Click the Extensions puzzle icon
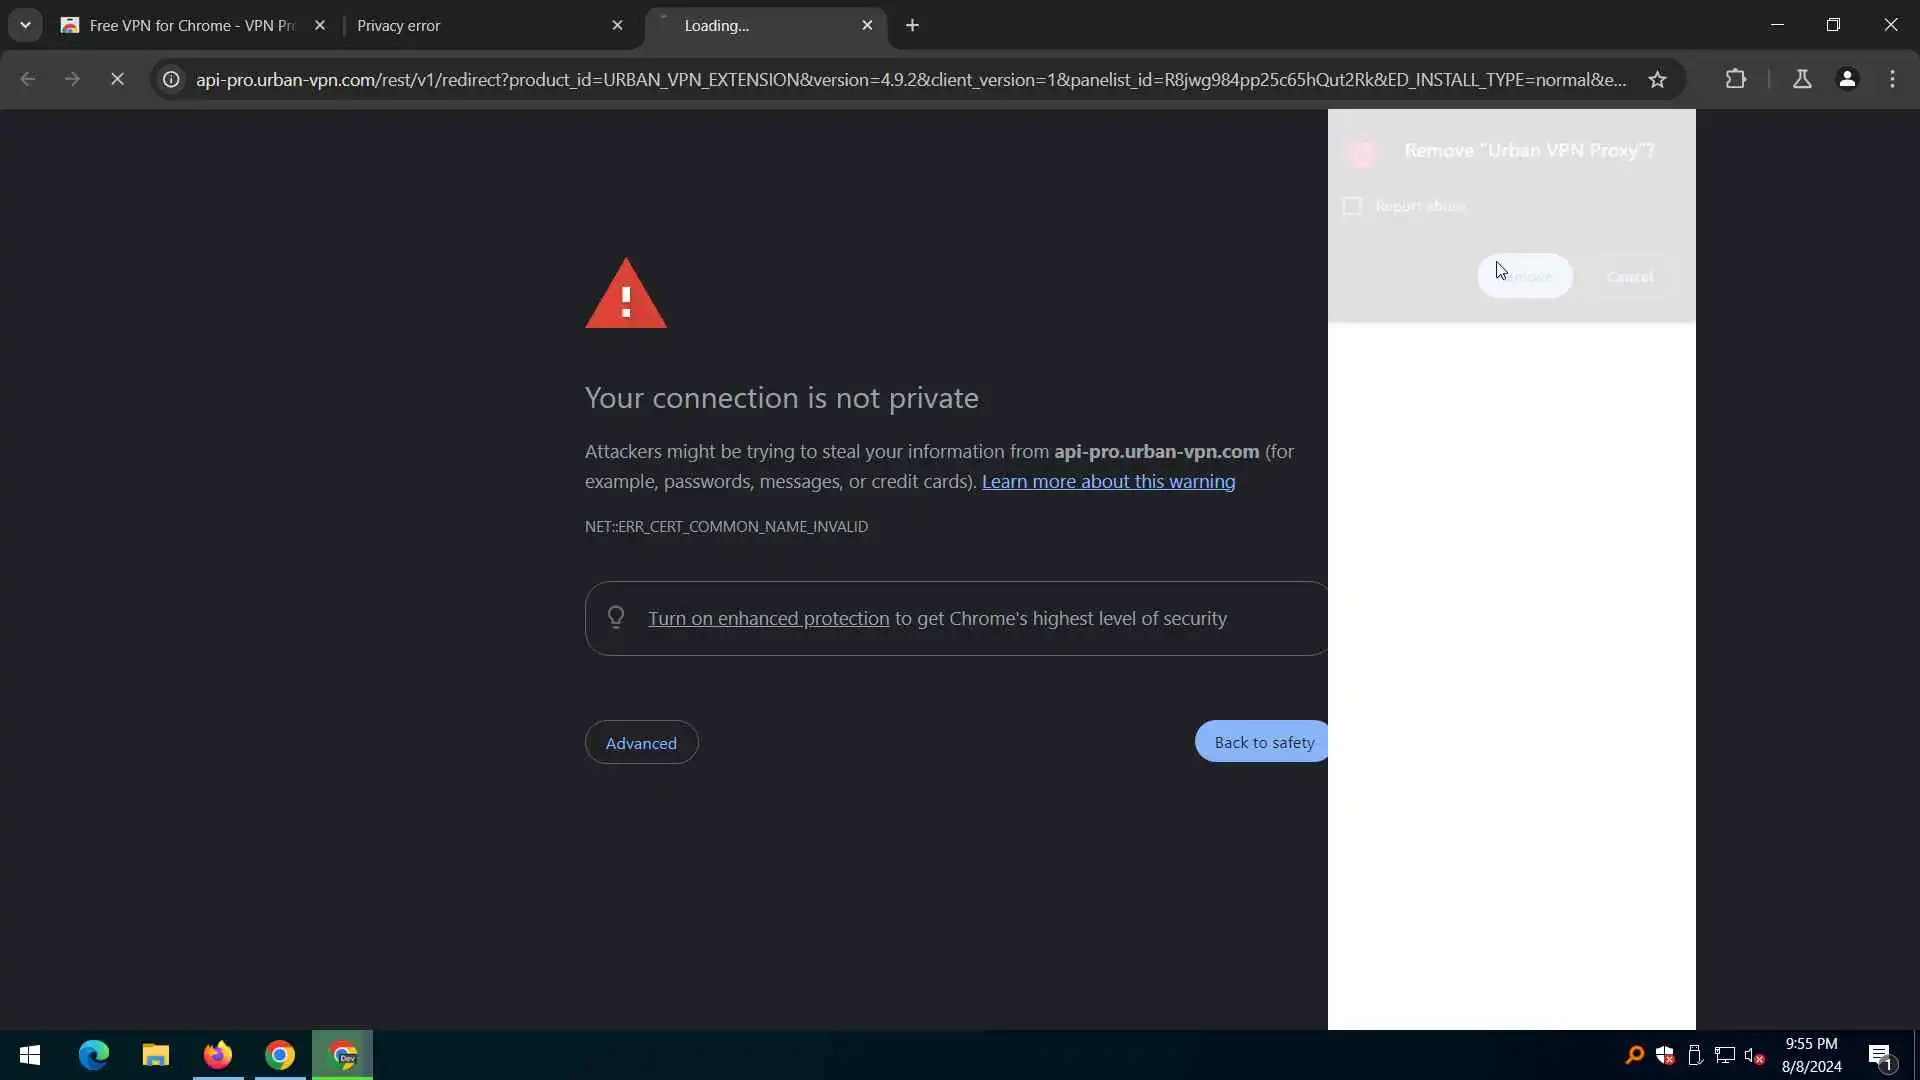 coord(1736,79)
